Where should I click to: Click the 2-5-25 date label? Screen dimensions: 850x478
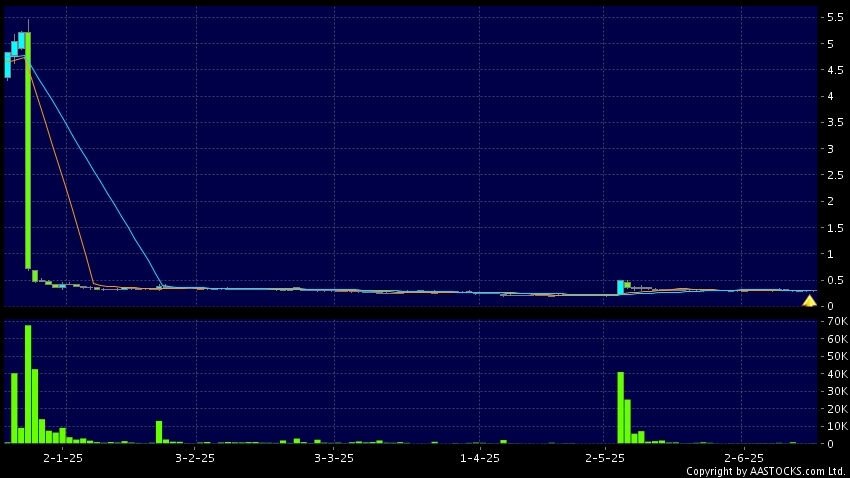click(x=605, y=458)
